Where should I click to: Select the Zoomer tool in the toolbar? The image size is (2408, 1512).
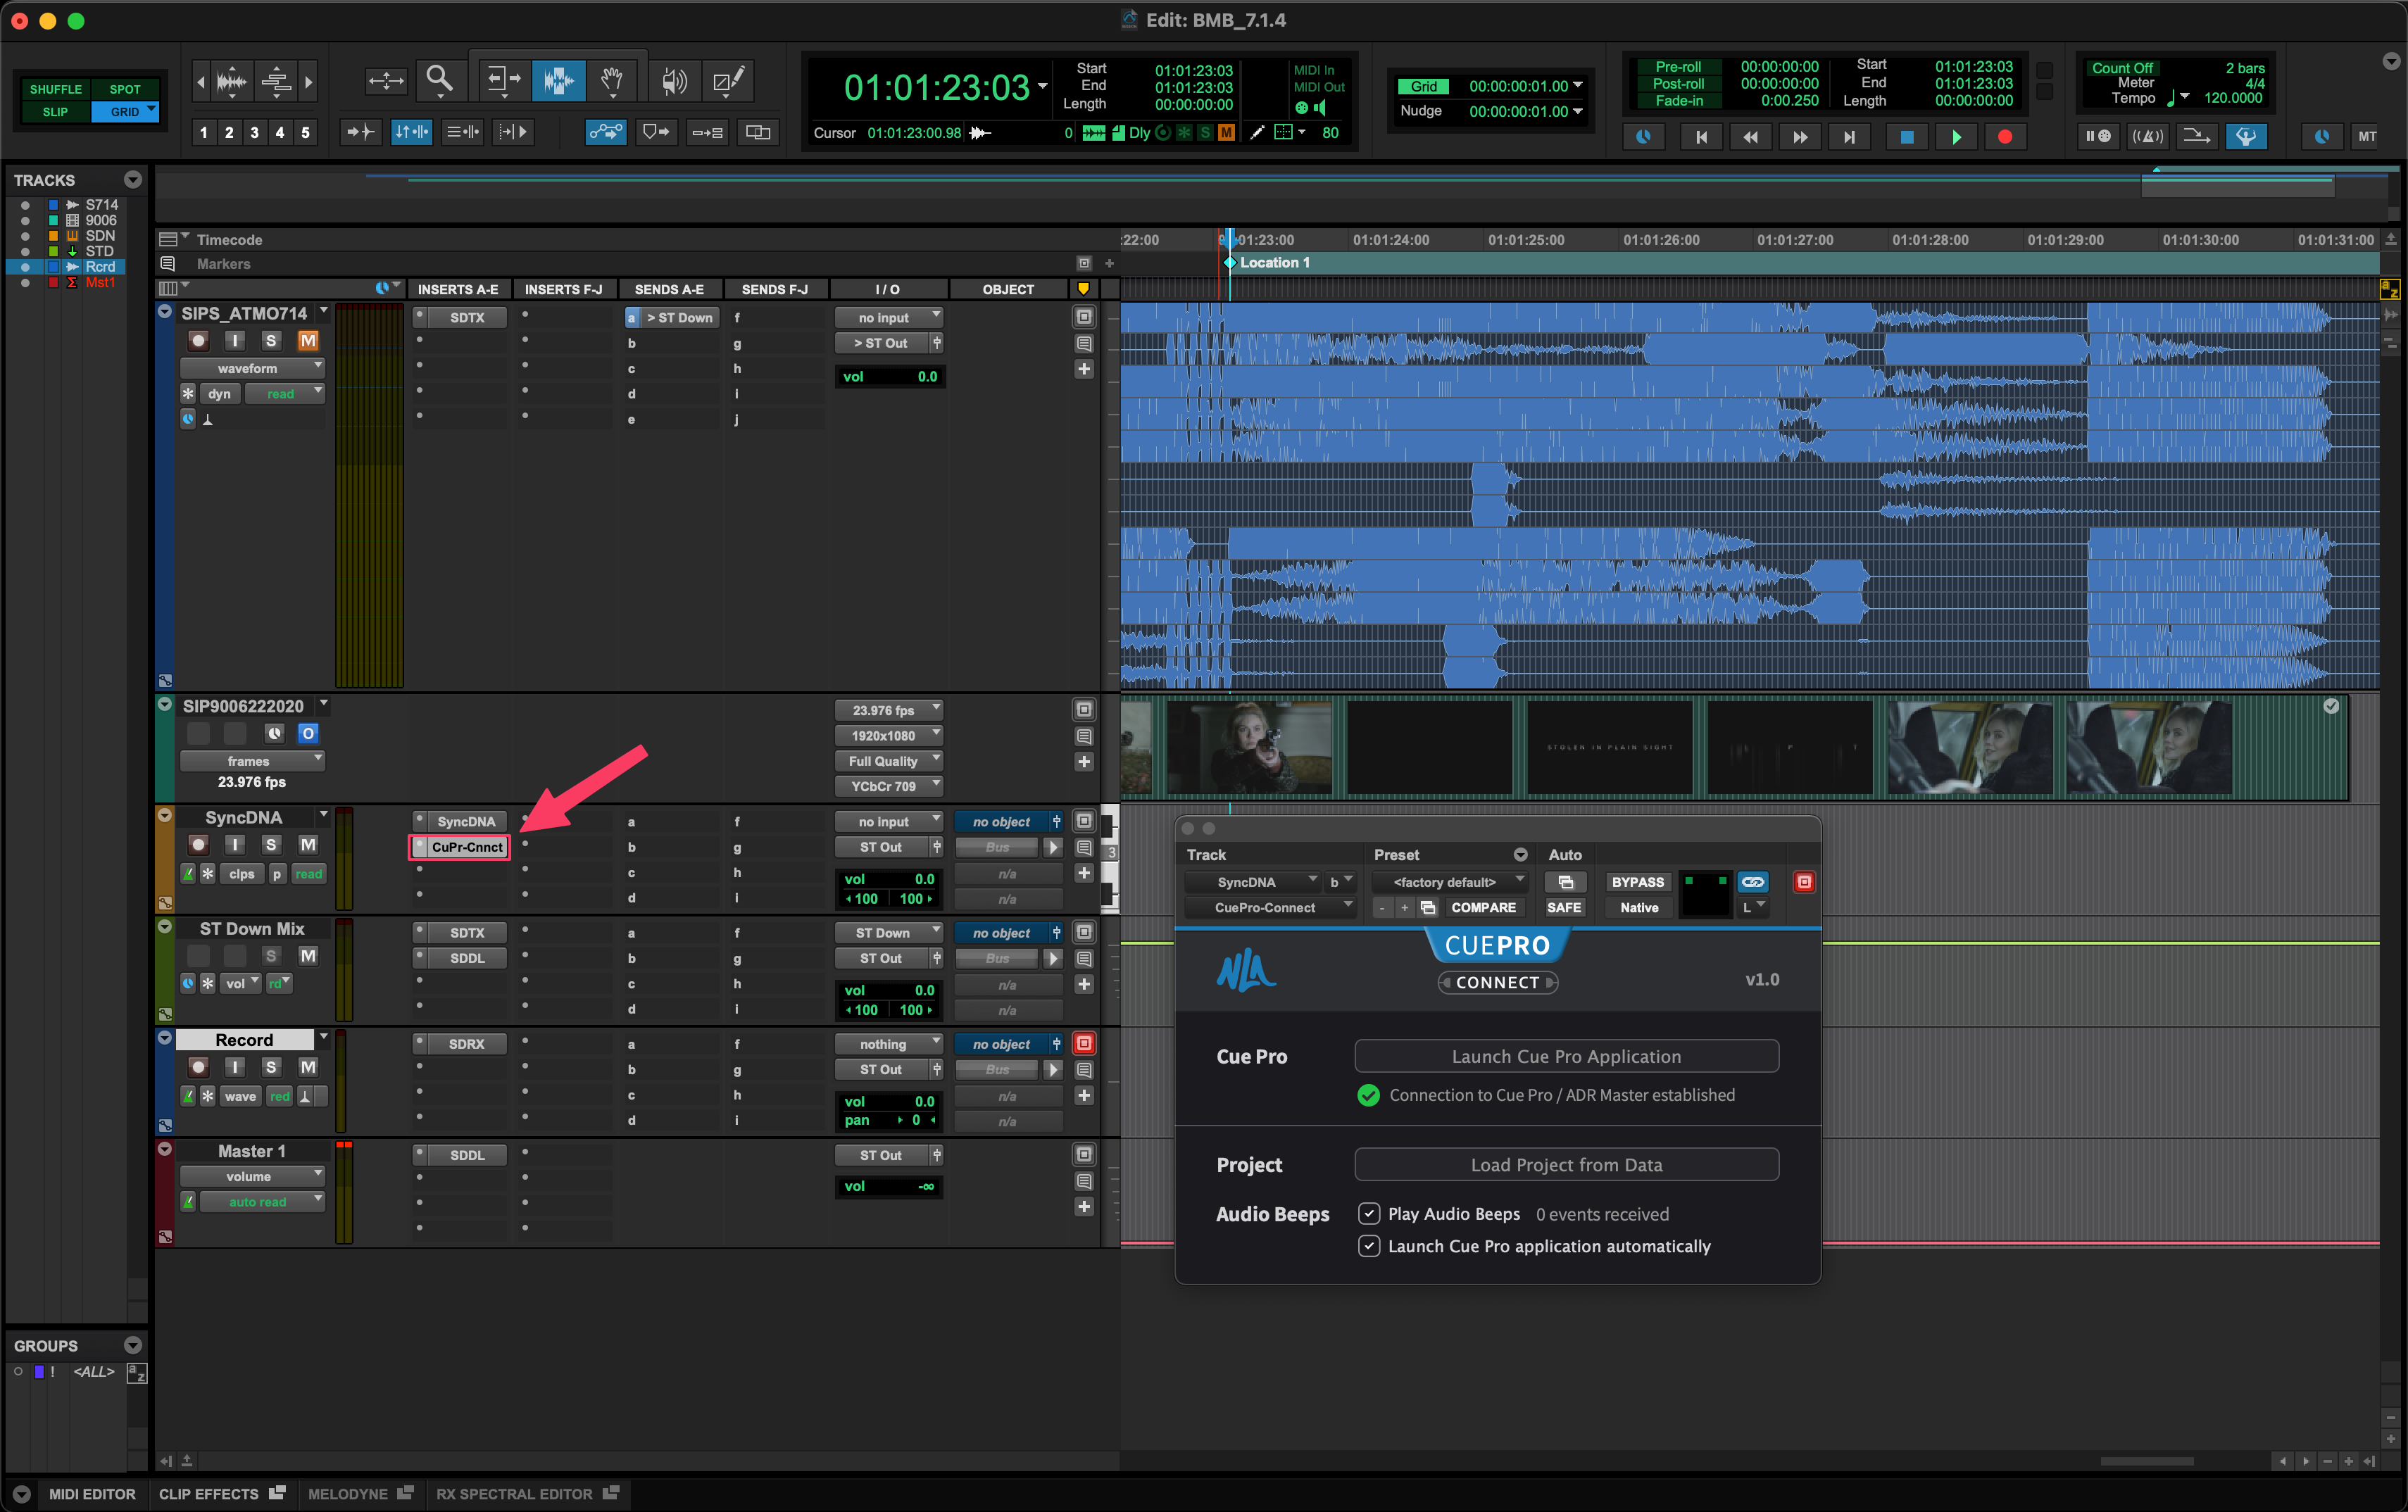pyautogui.click(x=440, y=80)
